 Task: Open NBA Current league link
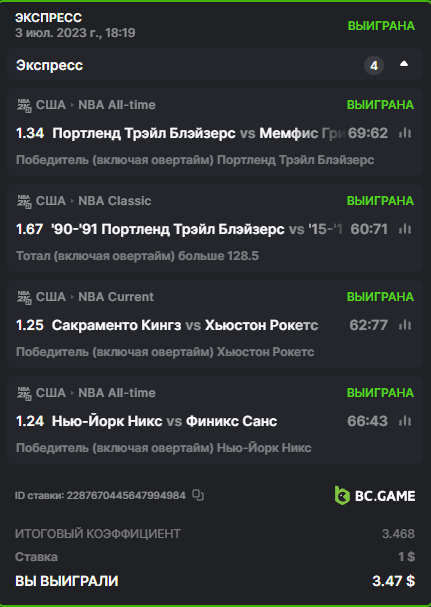pos(116,297)
